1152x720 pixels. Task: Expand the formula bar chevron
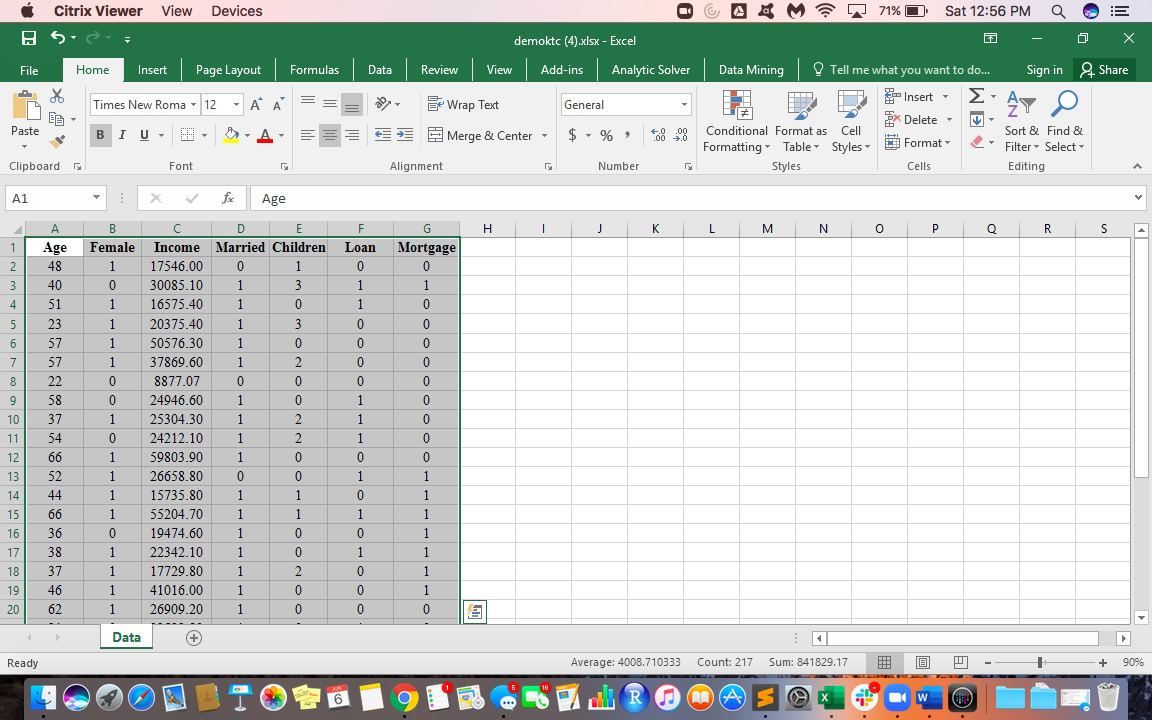click(1138, 198)
